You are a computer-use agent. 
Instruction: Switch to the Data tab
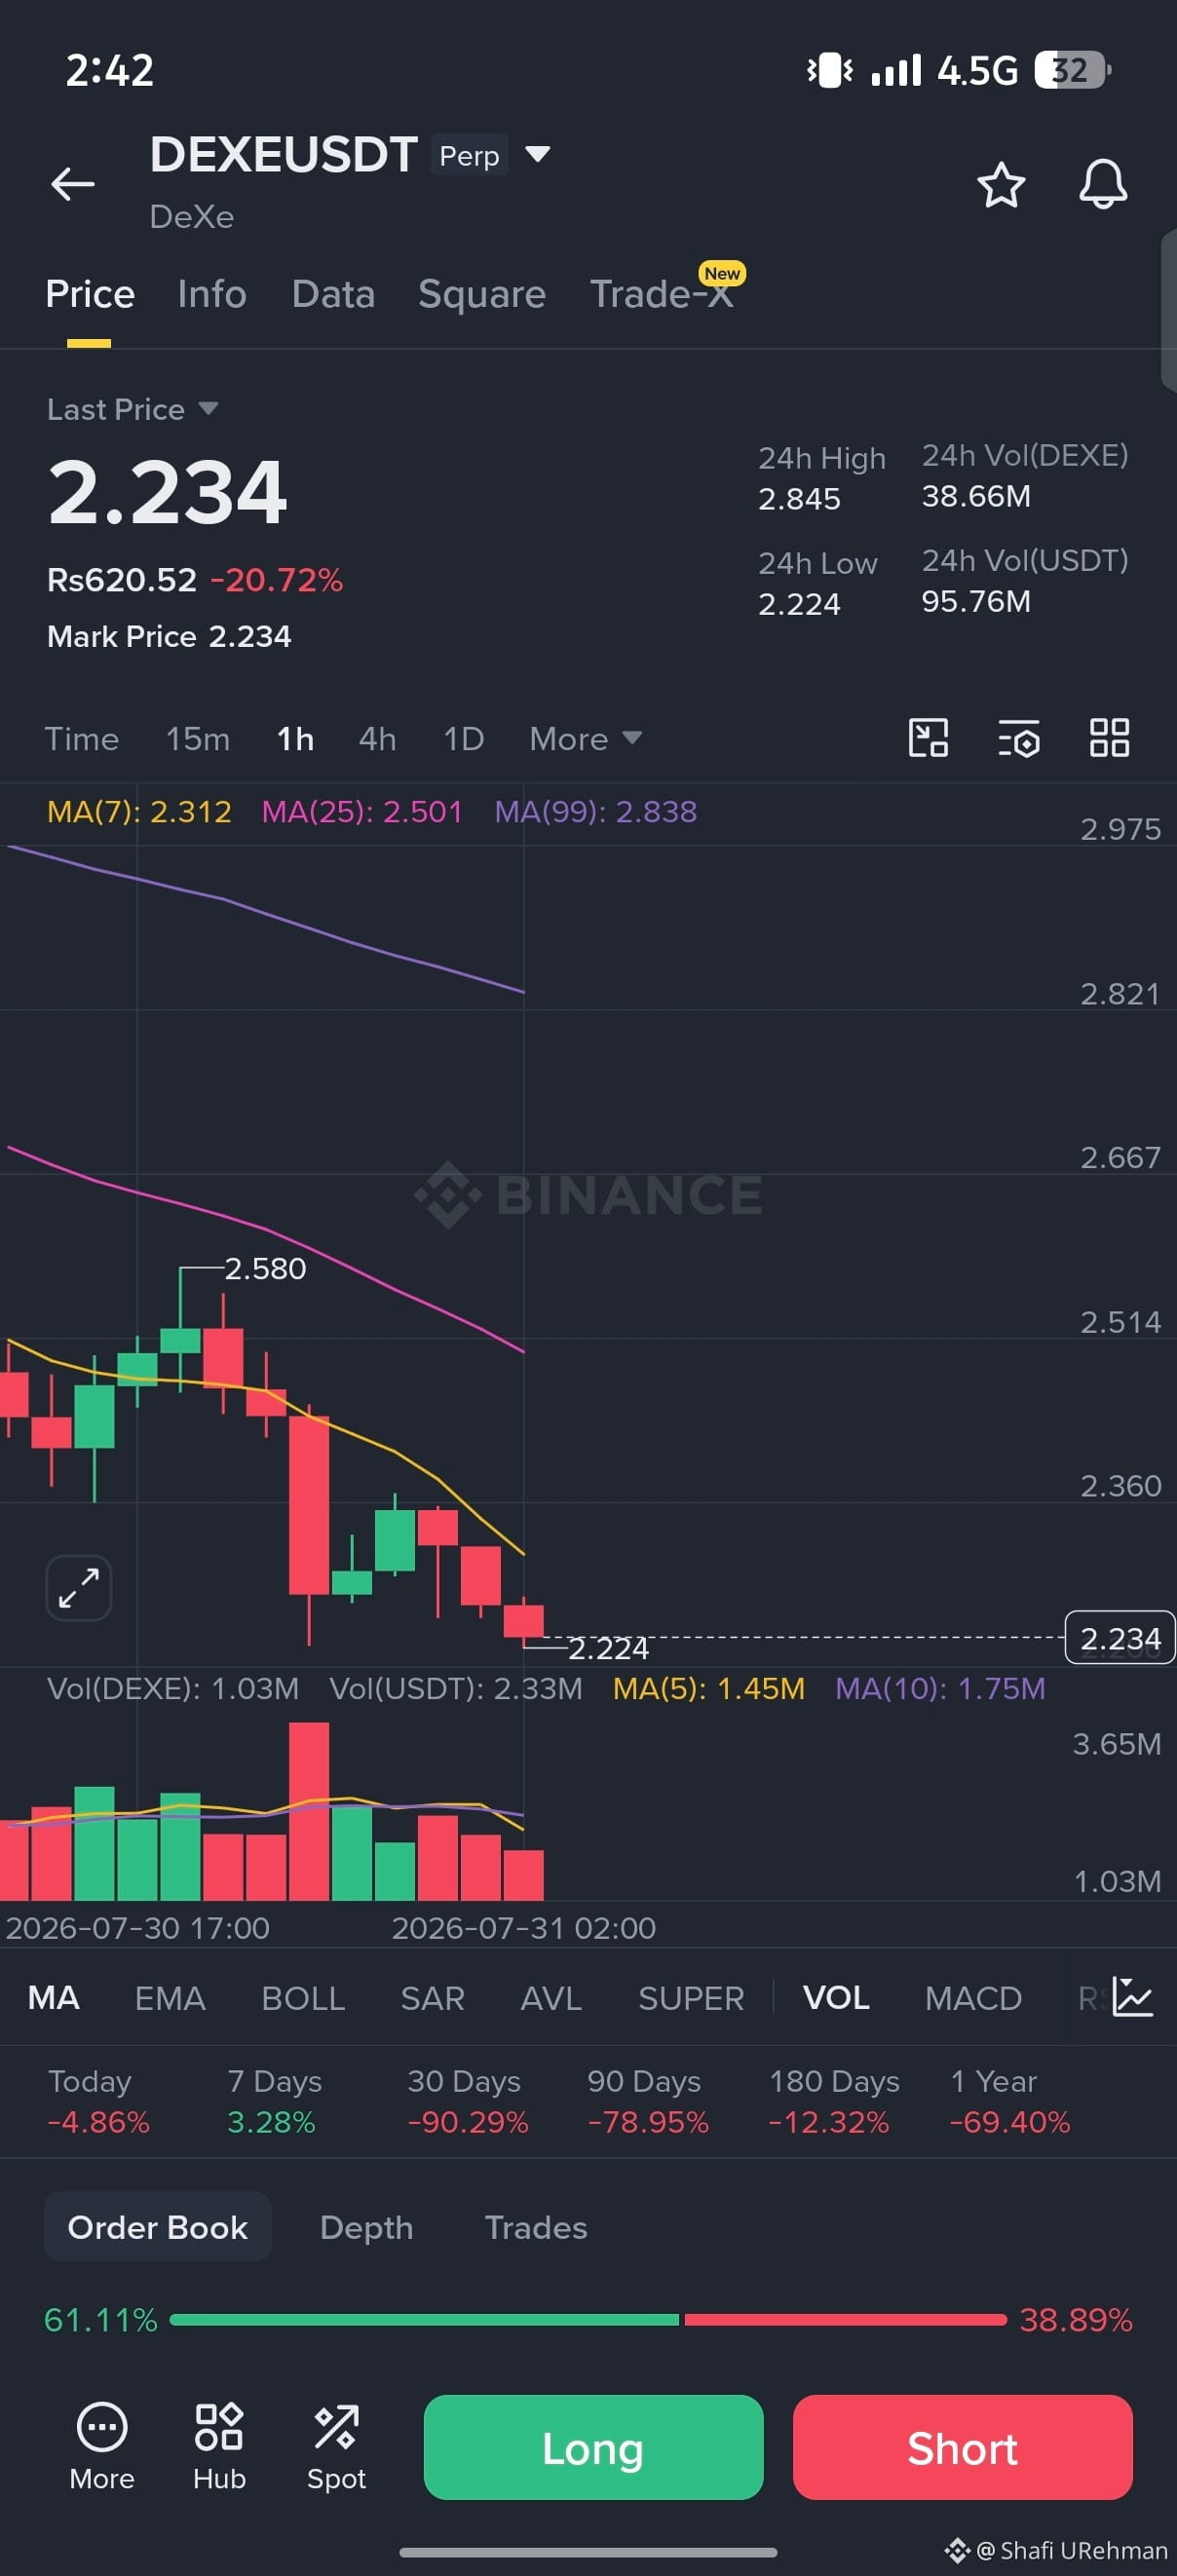point(333,294)
